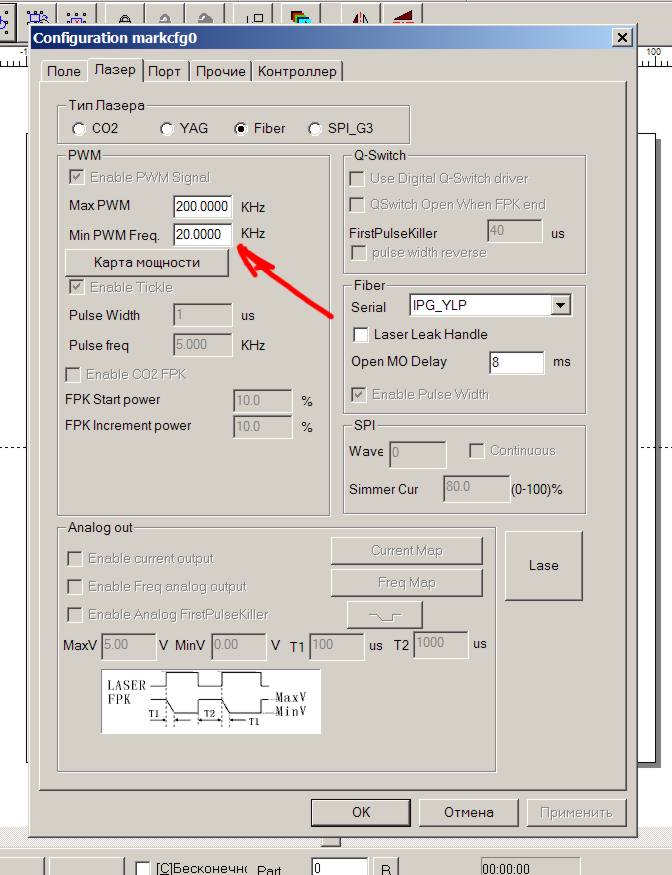Click the Open MO Delay input field

[516, 362]
